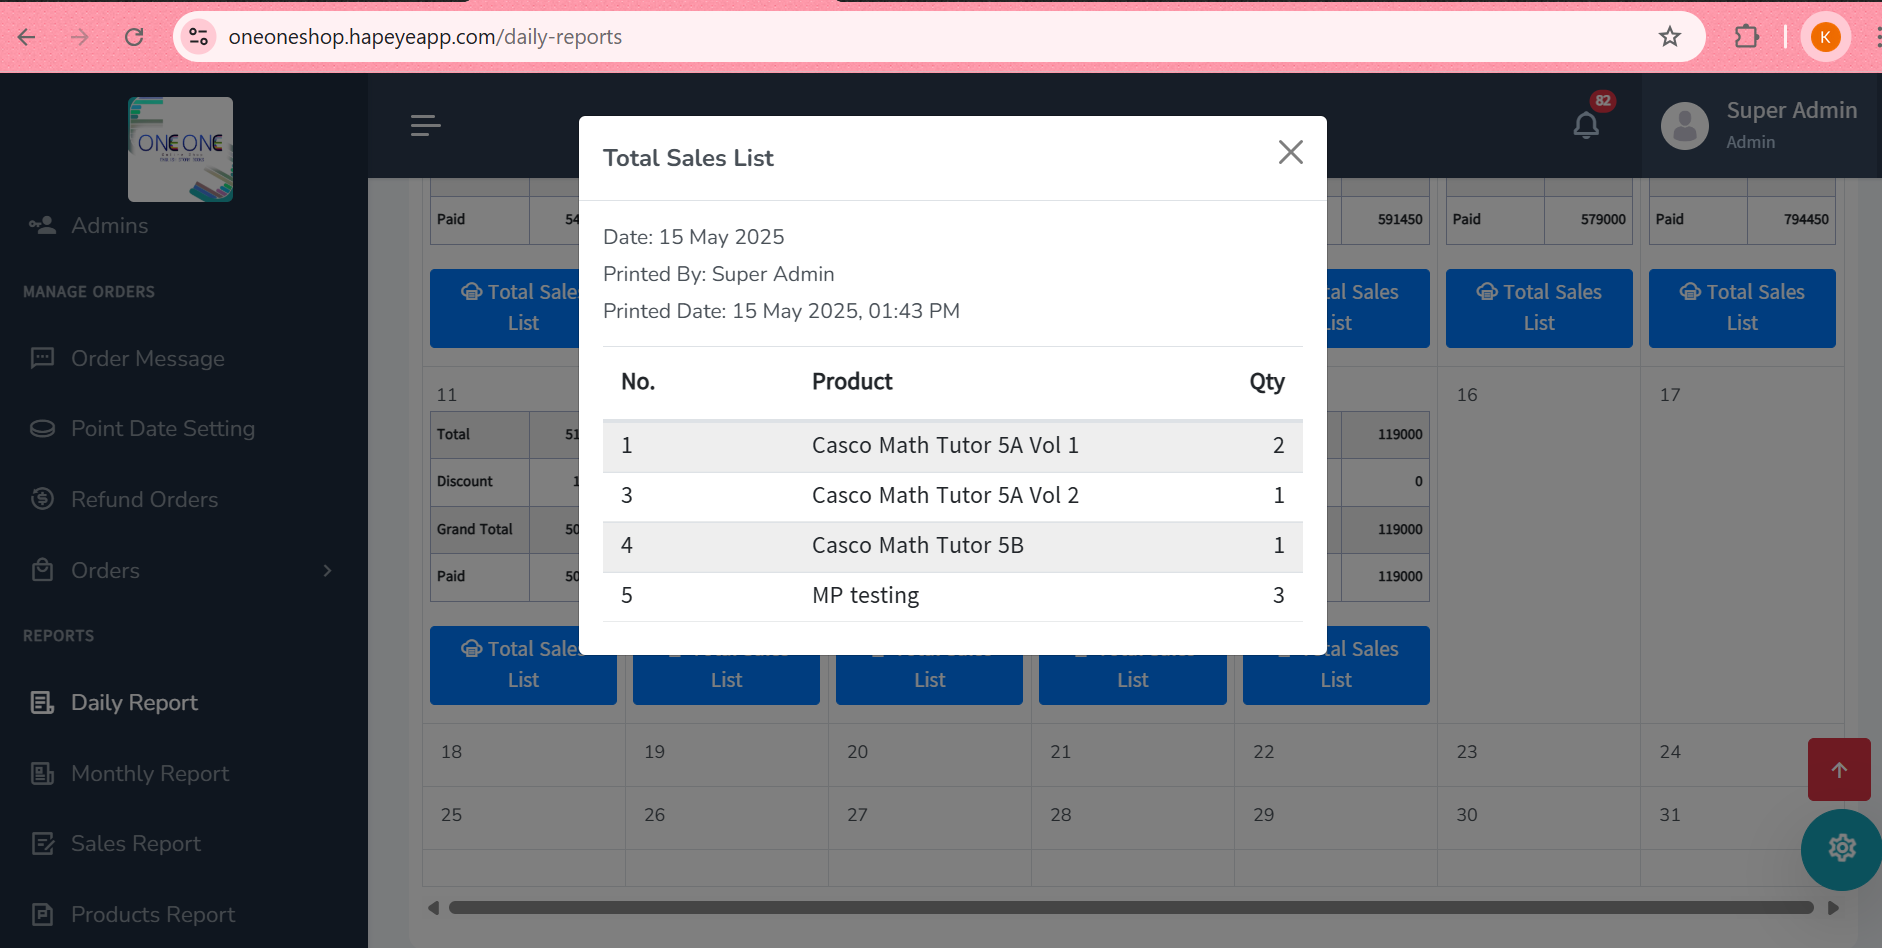Click the Monthly Report document icon
This screenshot has height=948, width=1882.
click(x=42, y=773)
